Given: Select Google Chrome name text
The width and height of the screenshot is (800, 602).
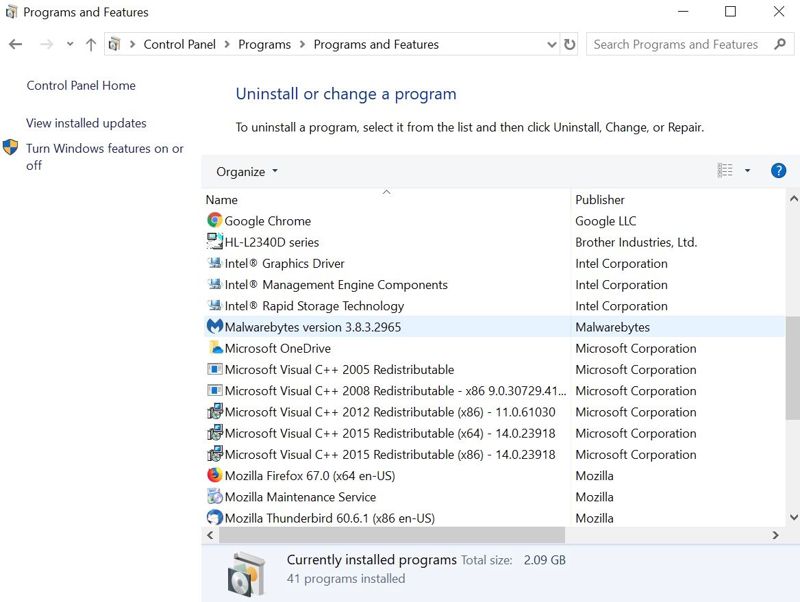Looking at the screenshot, I should pyautogui.click(x=268, y=221).
